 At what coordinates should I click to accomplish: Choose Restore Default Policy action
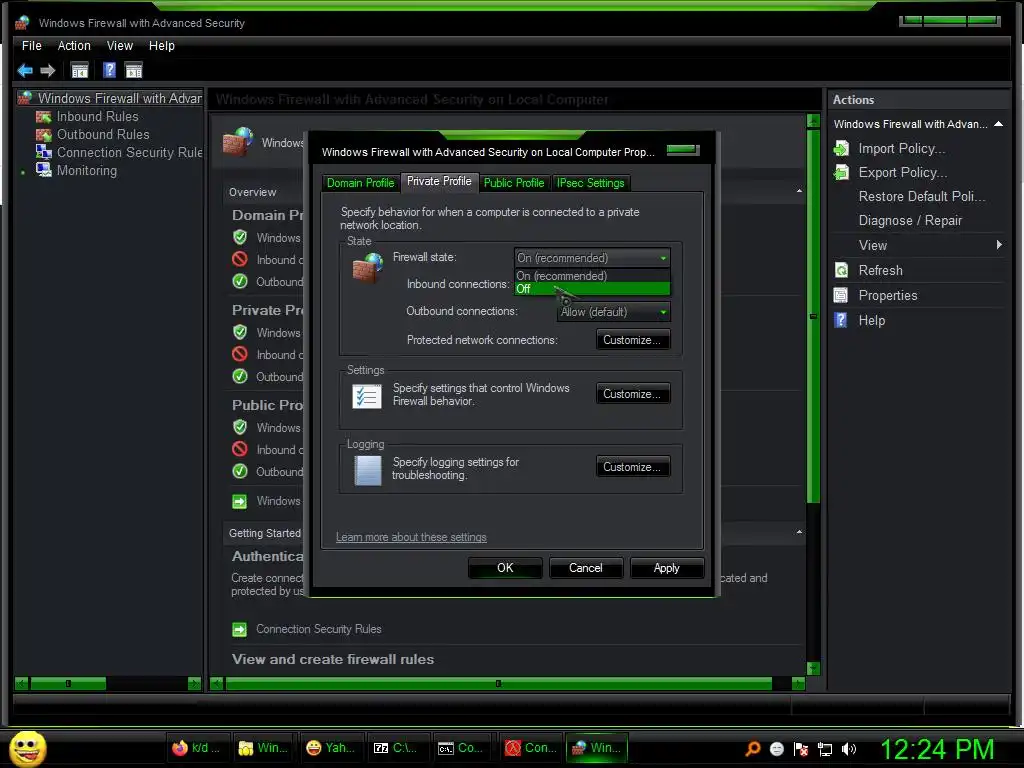[921, 197]
